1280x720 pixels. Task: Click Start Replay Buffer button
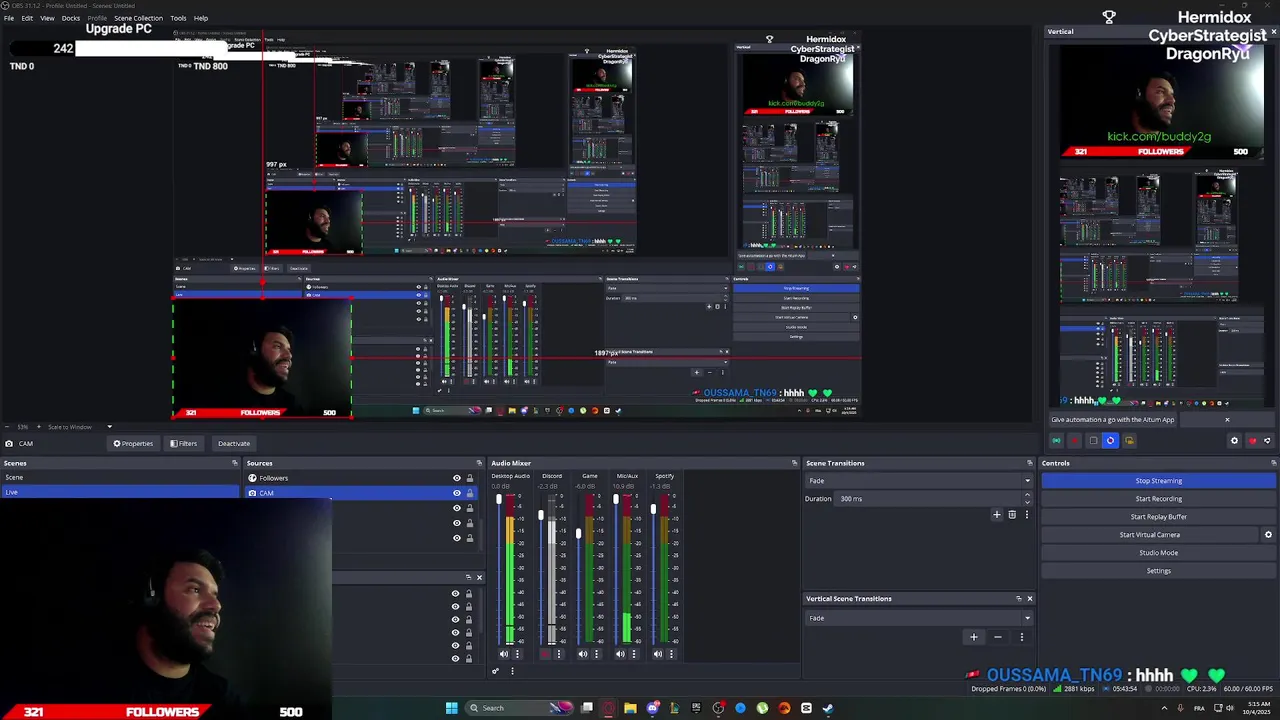point(1158,517)
